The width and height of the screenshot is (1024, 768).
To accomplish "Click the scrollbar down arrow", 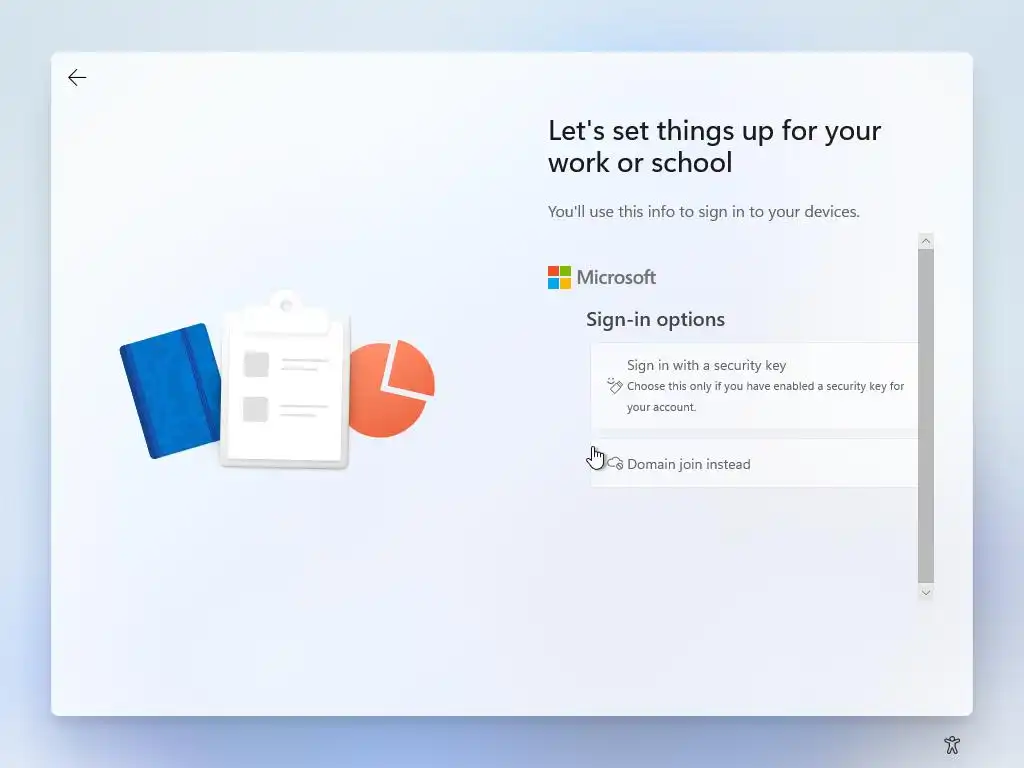I will point(925,592).
